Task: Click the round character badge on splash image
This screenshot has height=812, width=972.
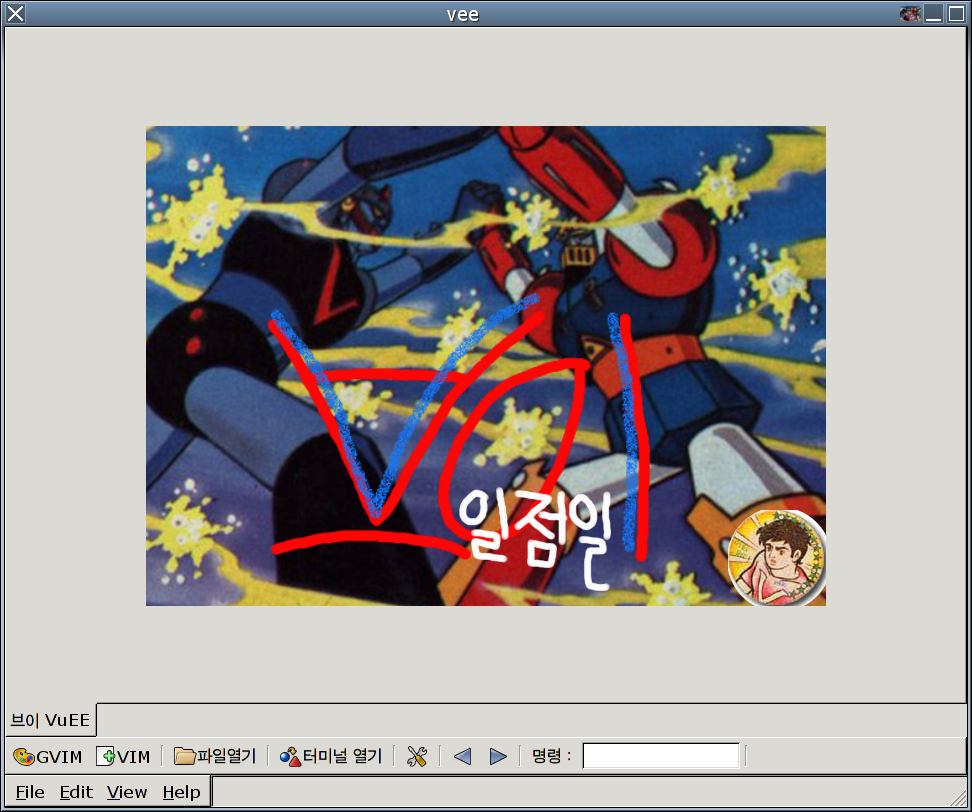Action: click(x=776, y=558)
